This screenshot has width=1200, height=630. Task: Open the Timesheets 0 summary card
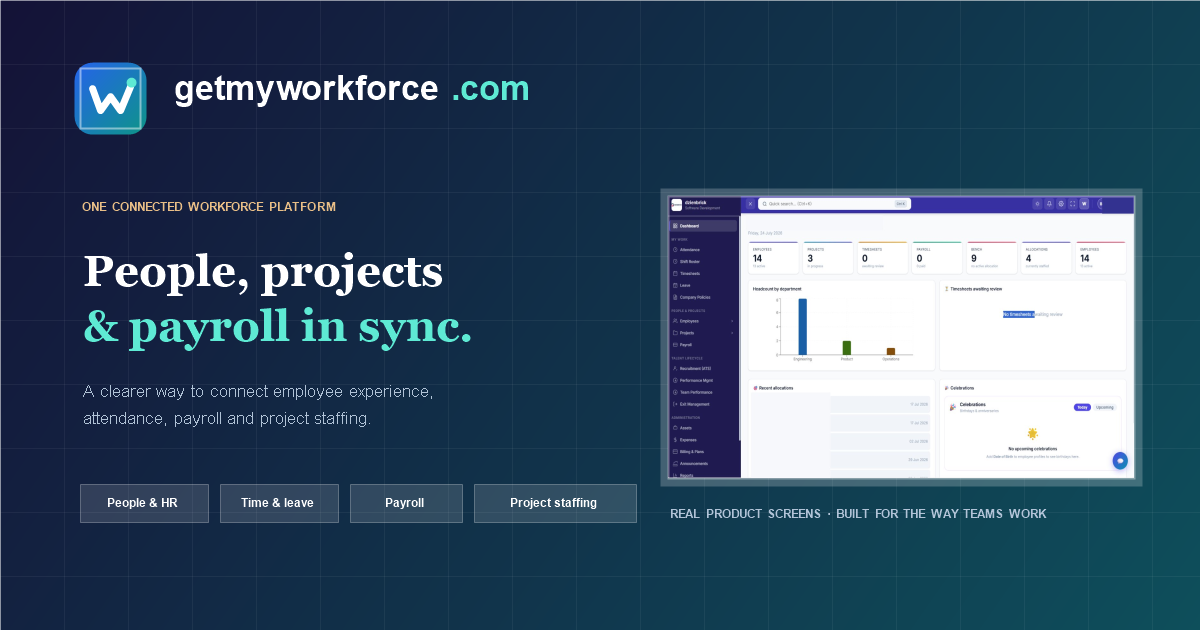(x=882, y=258)
